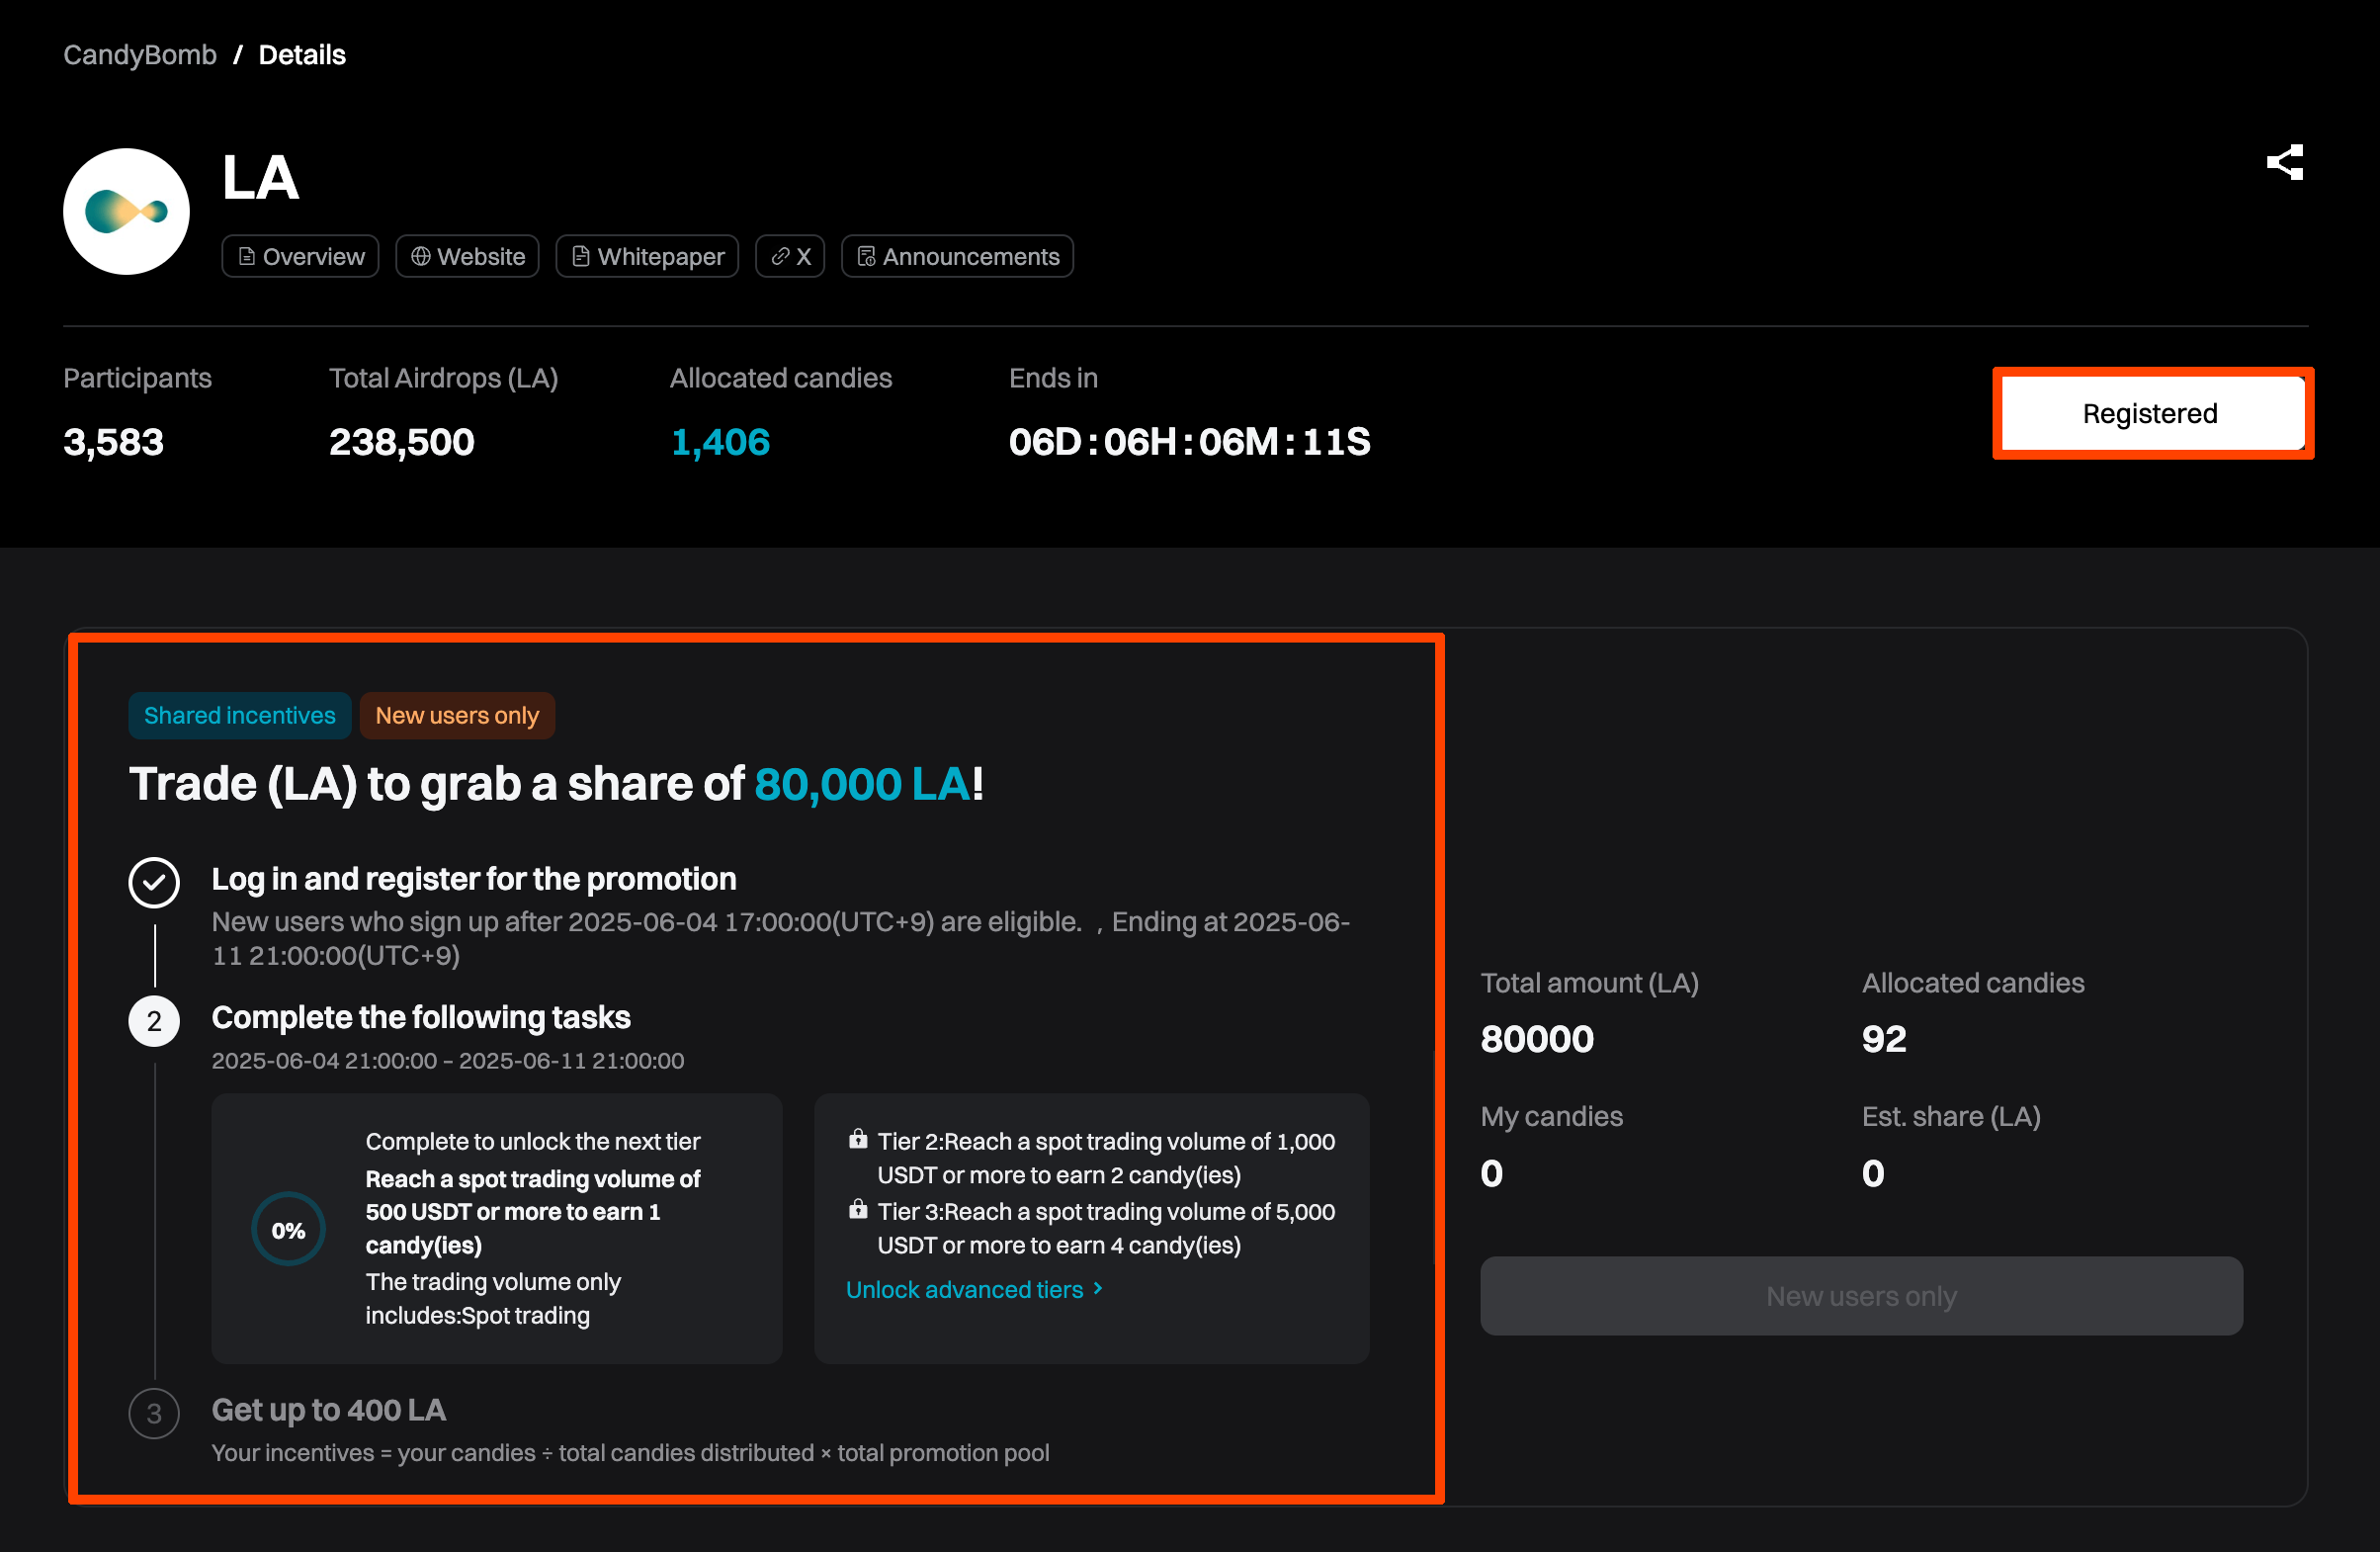Click the 3,583 participants value
The width and height of the screenshot is (2380, 1552).
pos(113,442)
